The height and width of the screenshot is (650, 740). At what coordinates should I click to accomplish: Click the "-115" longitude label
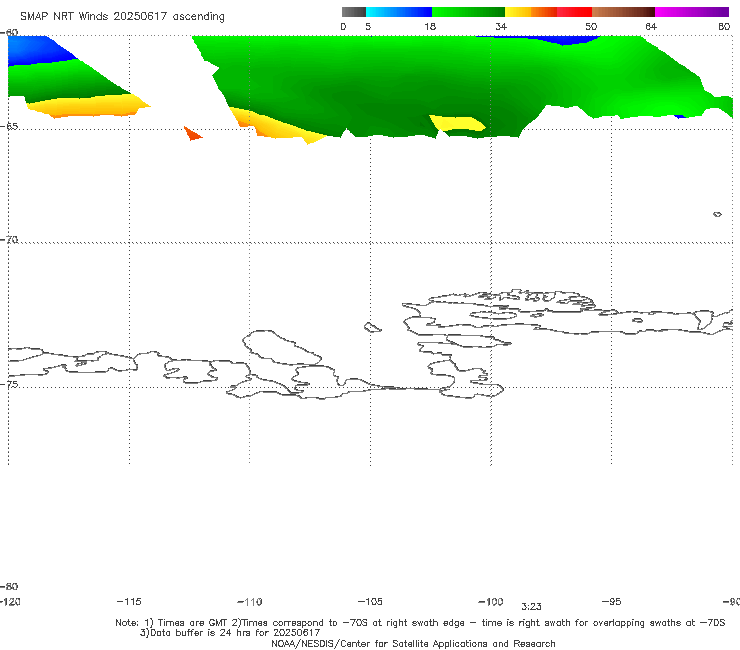pyautogui.click(x=129, y=601)
